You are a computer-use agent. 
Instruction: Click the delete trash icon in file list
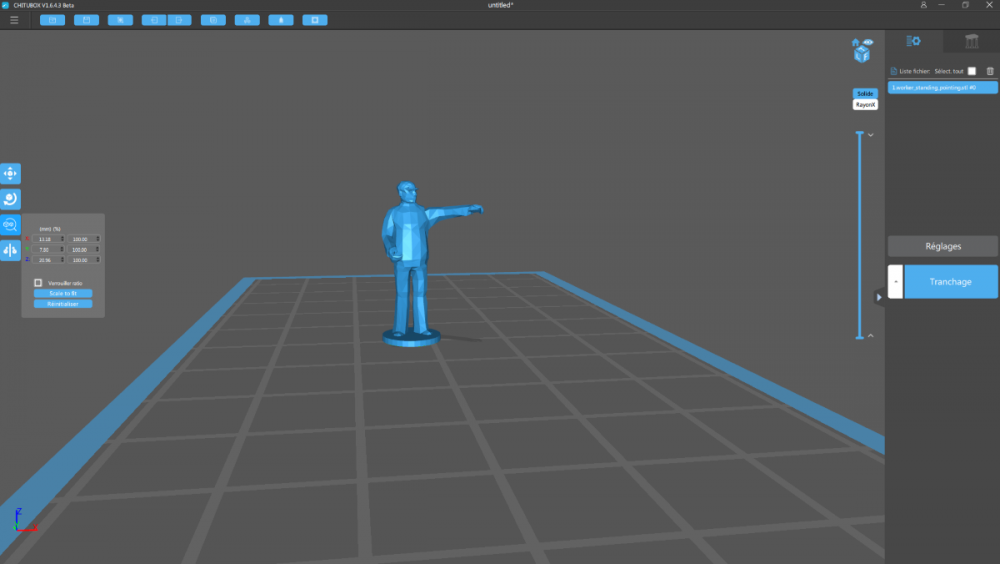990,71
